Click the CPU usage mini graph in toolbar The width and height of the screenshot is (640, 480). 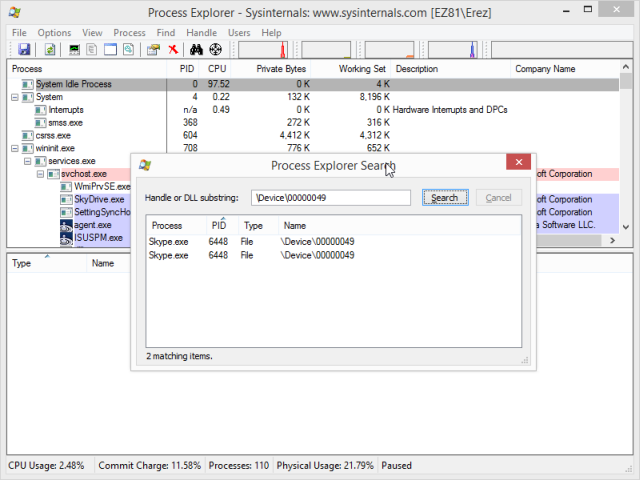point(263,50)
